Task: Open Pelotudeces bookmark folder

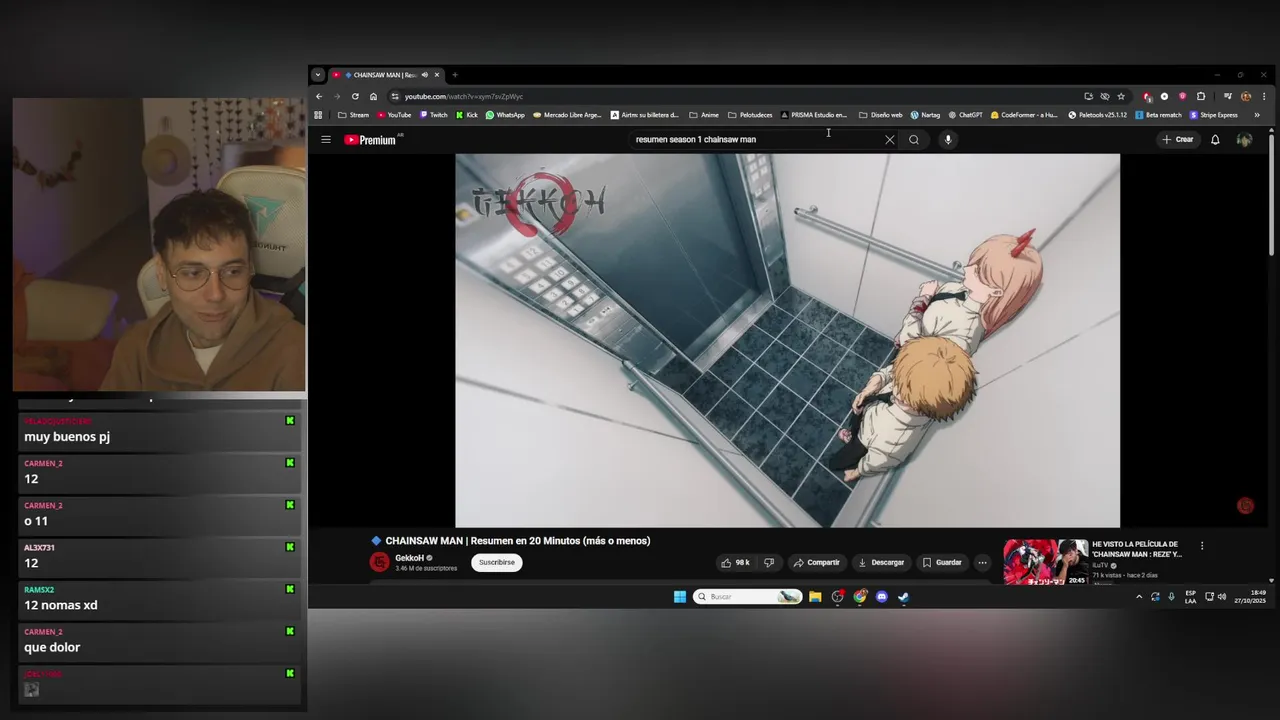Action: (x=750, y=115)
